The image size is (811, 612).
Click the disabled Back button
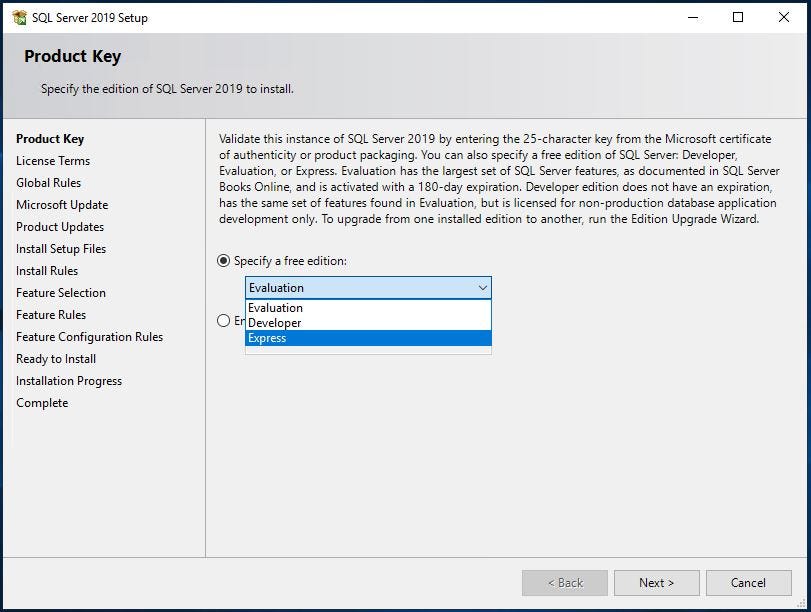tap(565, 583)
